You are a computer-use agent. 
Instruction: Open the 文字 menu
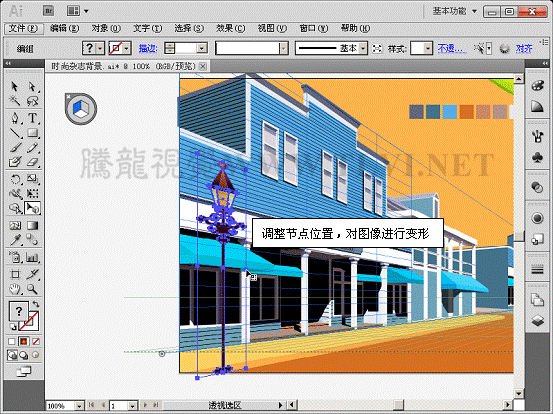click(x=147, y=28)
